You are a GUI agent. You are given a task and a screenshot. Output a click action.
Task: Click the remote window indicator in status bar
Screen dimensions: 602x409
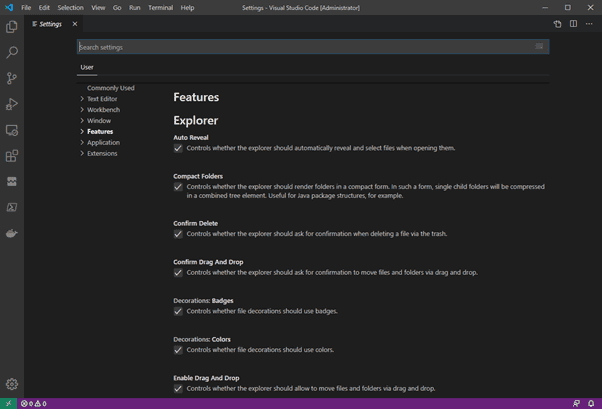pos(8,403)
